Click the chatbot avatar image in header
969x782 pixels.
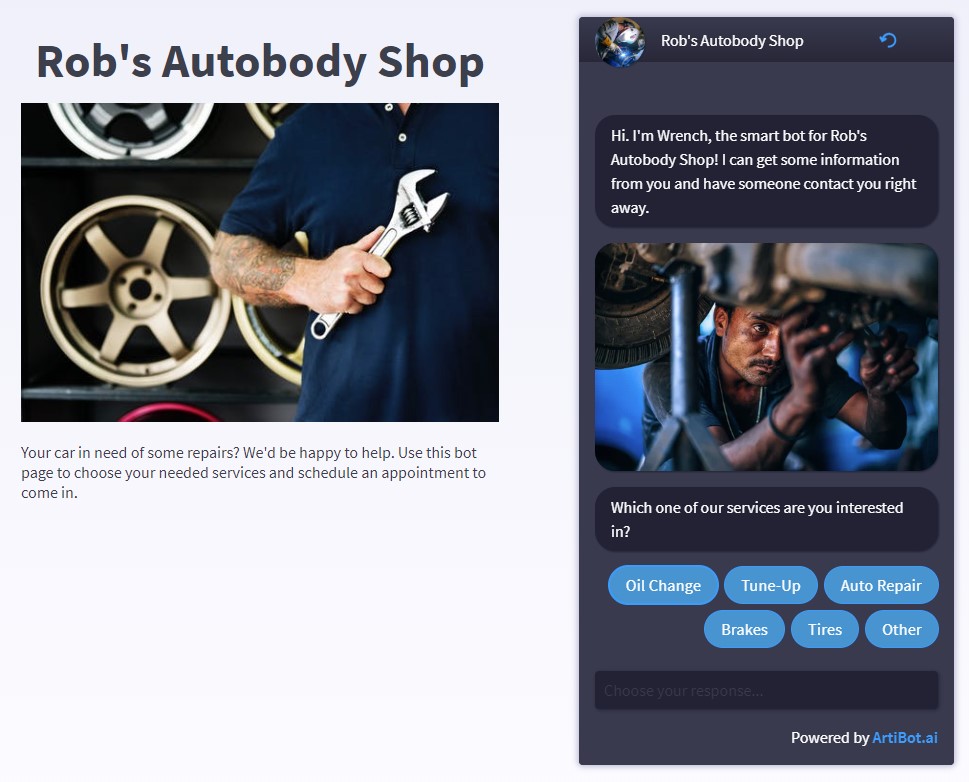620,41
